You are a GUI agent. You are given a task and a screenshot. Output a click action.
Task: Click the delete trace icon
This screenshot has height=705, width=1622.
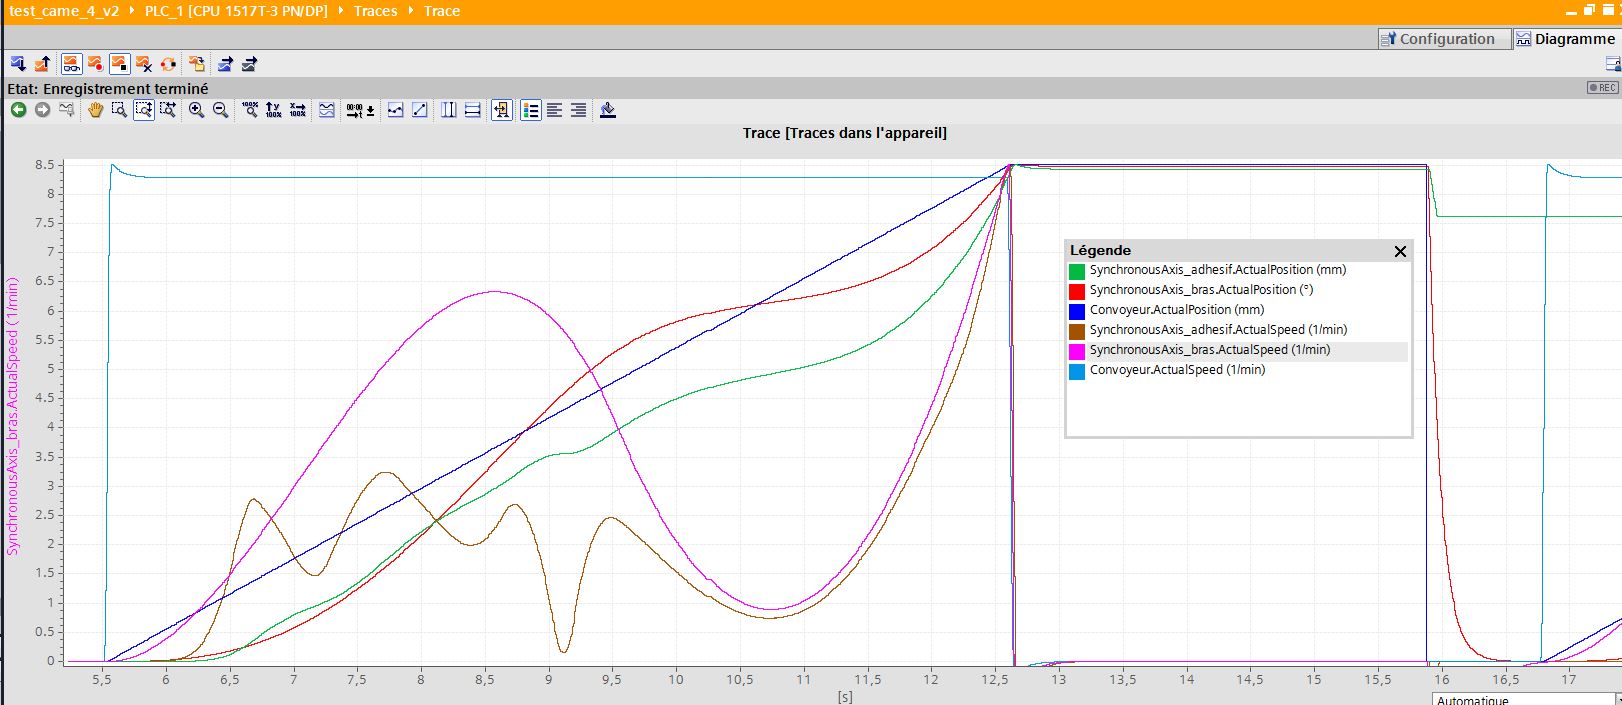(144, 64)
